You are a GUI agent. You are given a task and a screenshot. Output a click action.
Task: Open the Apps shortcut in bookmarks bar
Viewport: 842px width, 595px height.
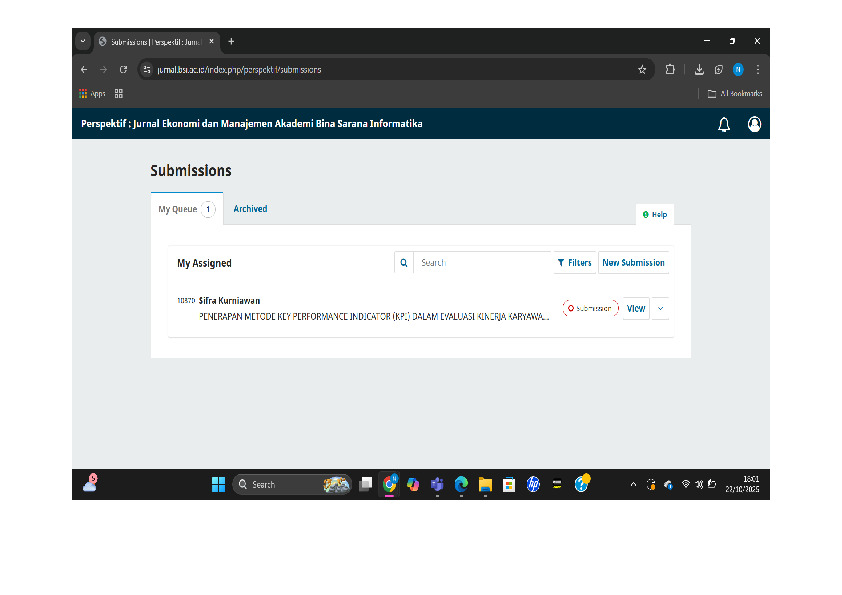click(92, 93)
